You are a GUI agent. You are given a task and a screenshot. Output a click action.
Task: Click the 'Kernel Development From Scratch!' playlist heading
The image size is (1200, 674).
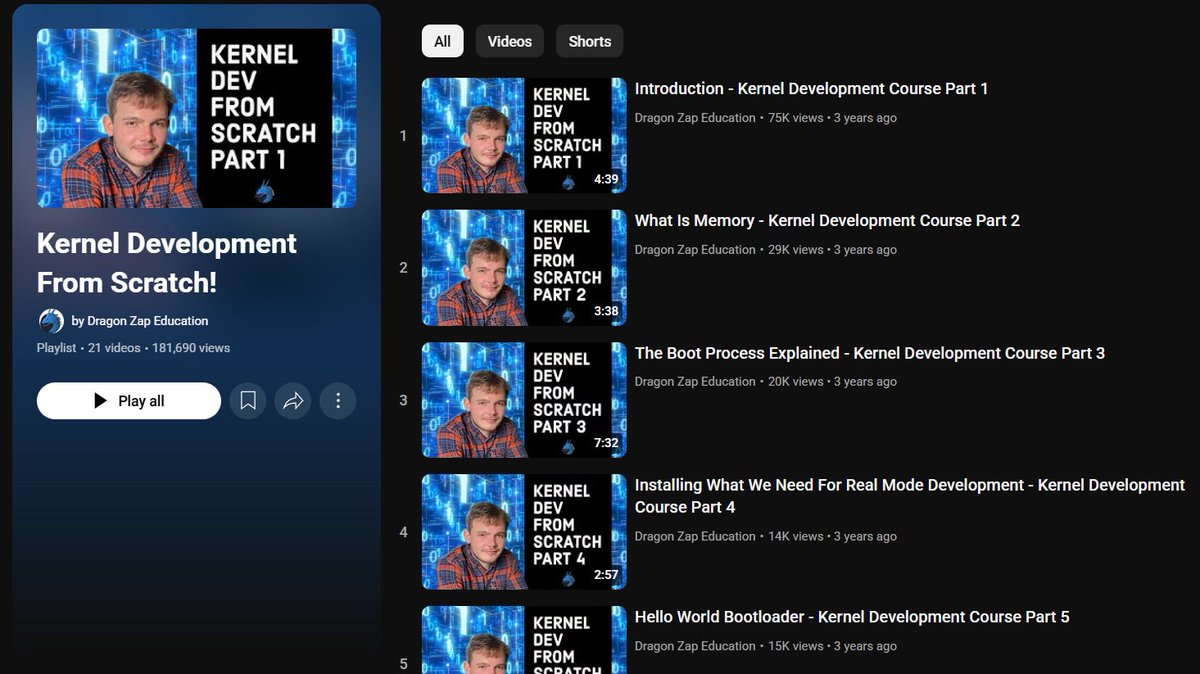tap(167, 263)
